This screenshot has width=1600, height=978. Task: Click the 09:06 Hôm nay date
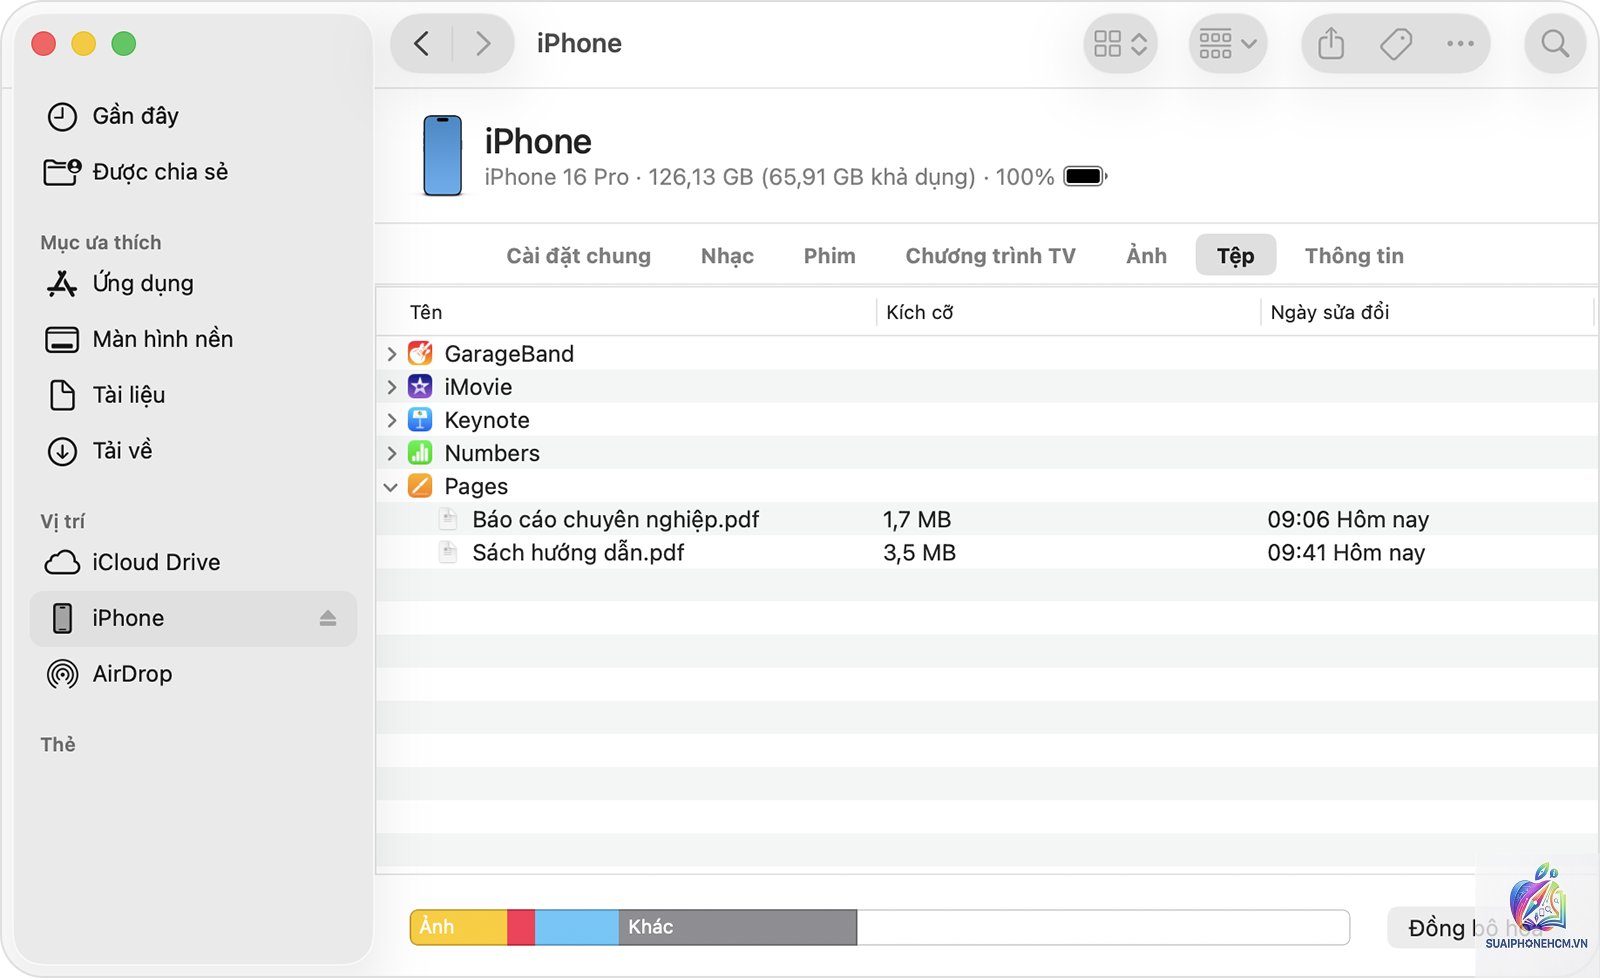1348,520
